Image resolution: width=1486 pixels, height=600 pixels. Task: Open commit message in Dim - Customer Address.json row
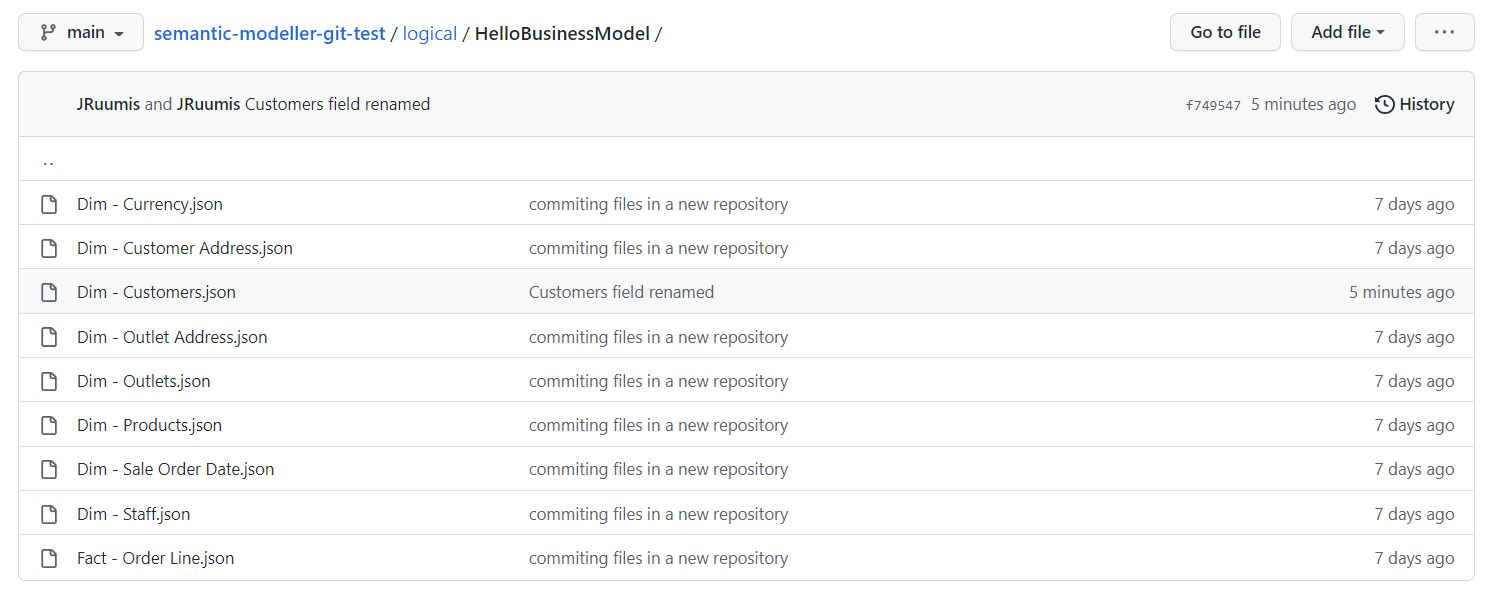[x=658, y=248]
